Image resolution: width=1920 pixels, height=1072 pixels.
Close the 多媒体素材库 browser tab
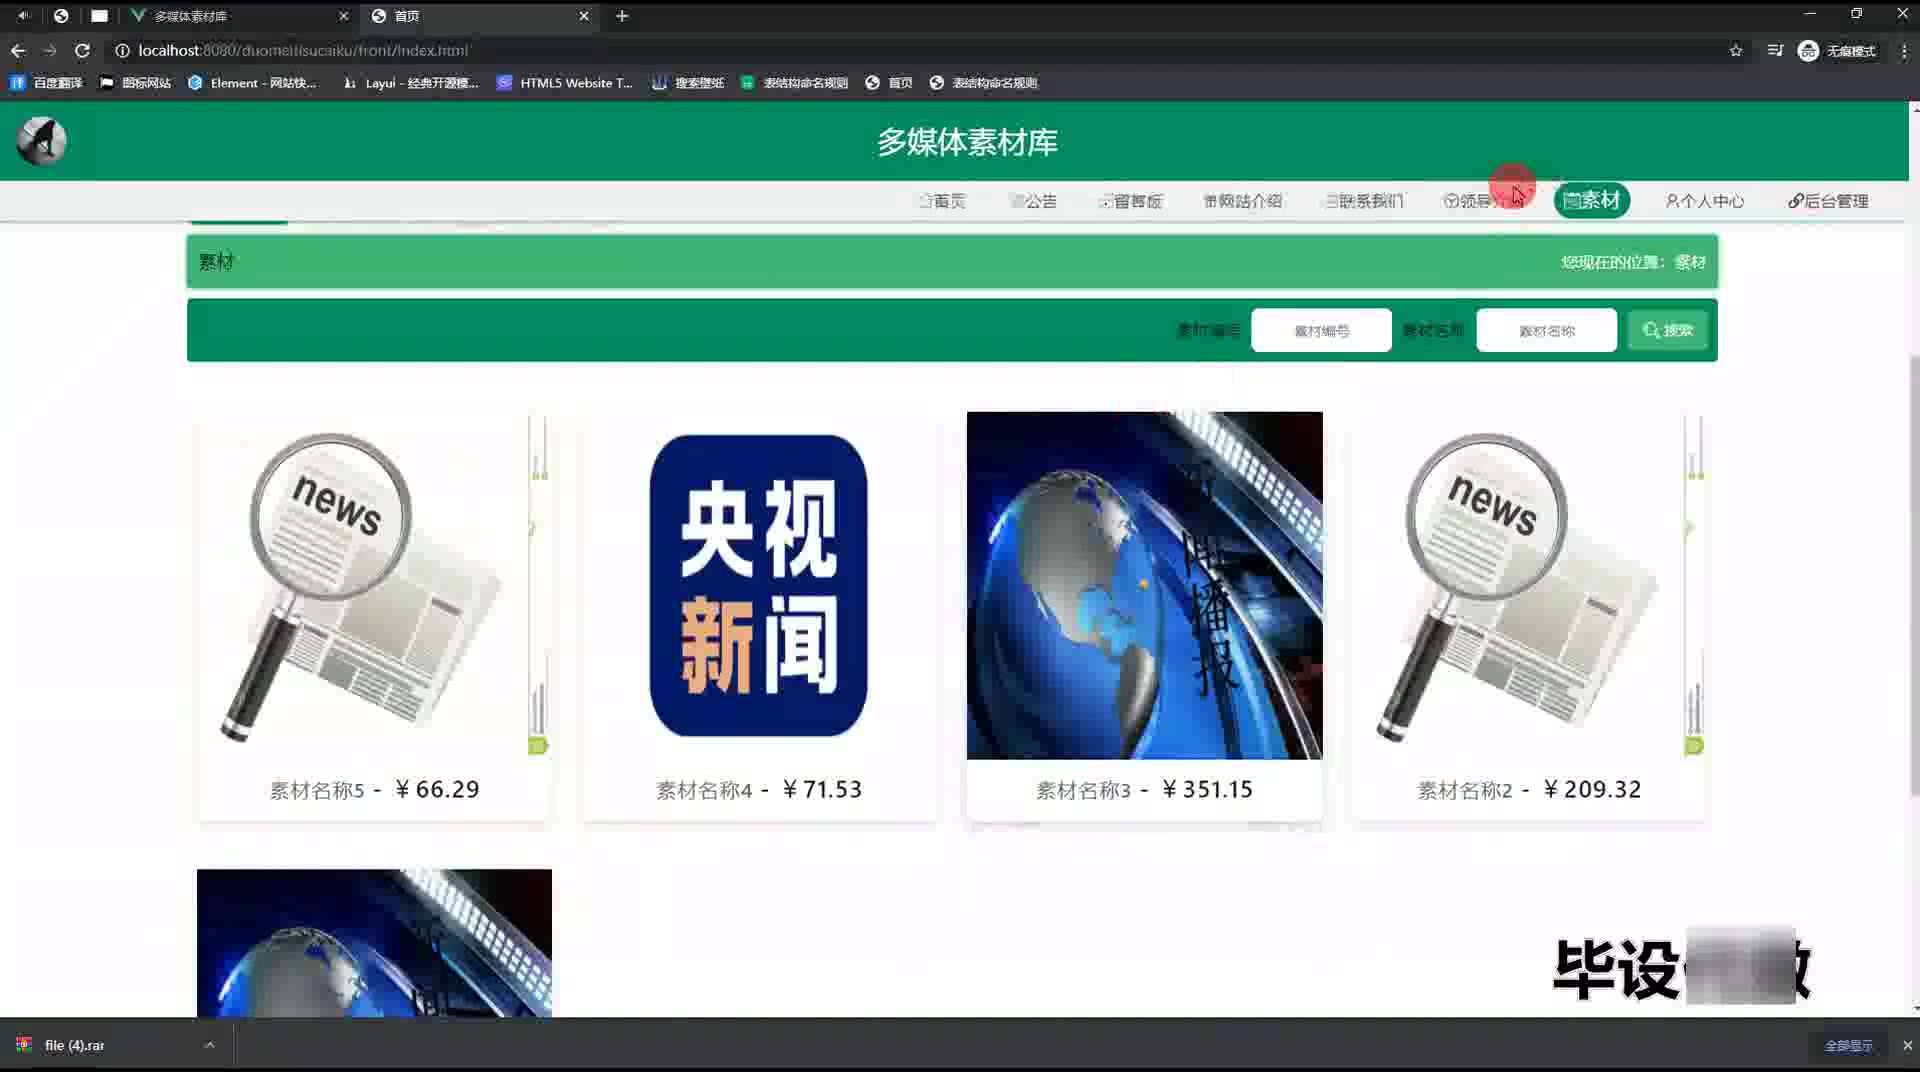point(343,16)
